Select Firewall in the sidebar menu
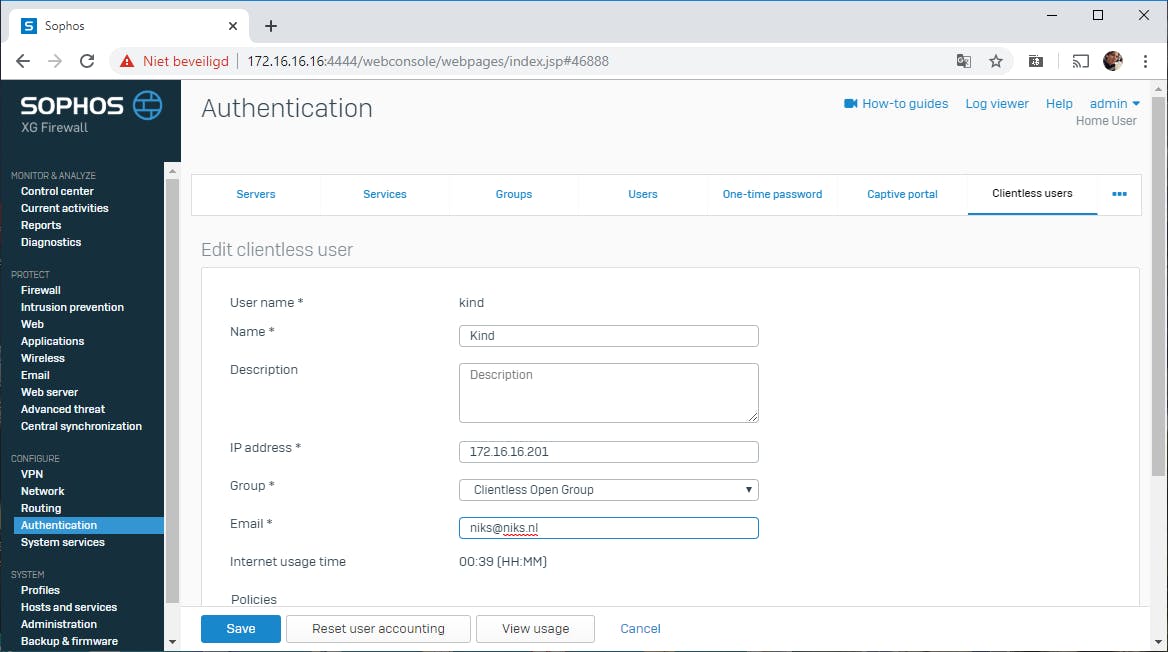Screen dimensions: 1168x652 pyautogui.click(x=41, y=290)
